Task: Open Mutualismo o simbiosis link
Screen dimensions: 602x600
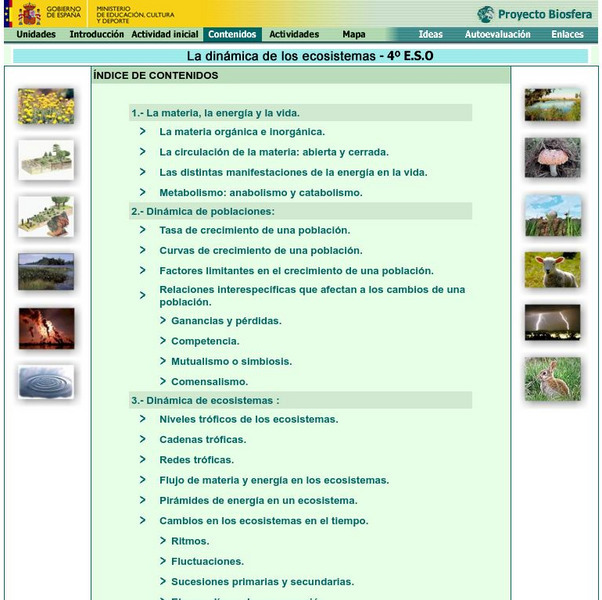Action: (x=232, y=362)
